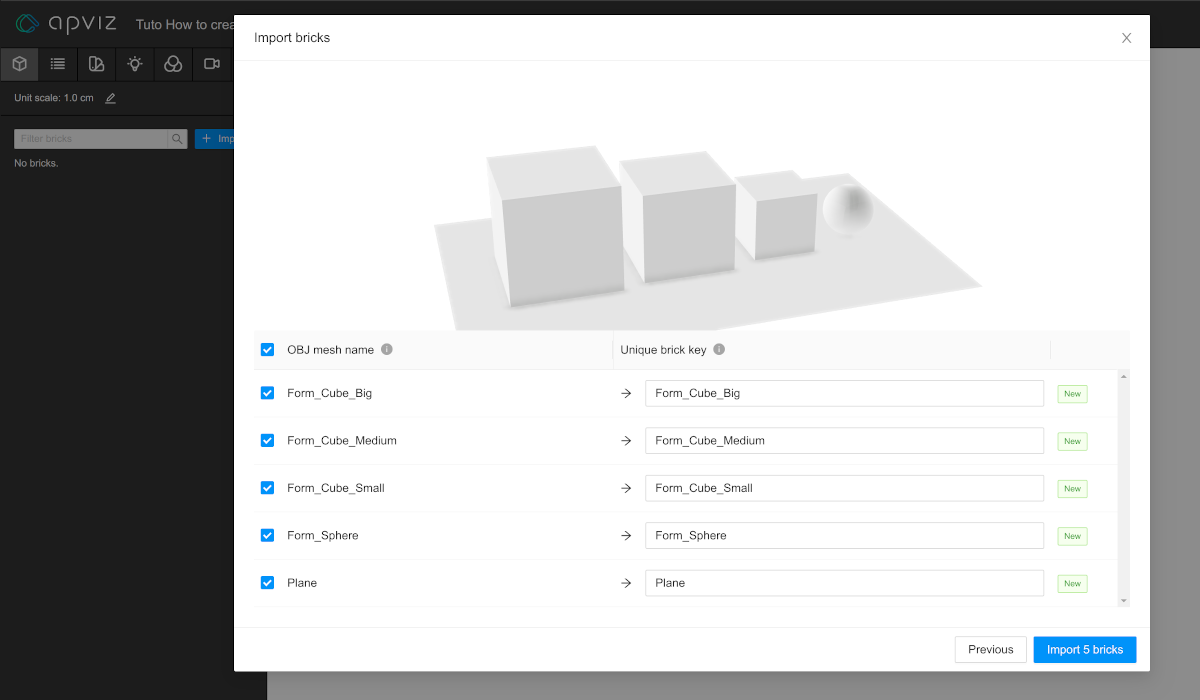The width and height of the screenshot is (1200, 700).
Task: Click the Filter bricks search field
Action: click(x=90, y=139)
